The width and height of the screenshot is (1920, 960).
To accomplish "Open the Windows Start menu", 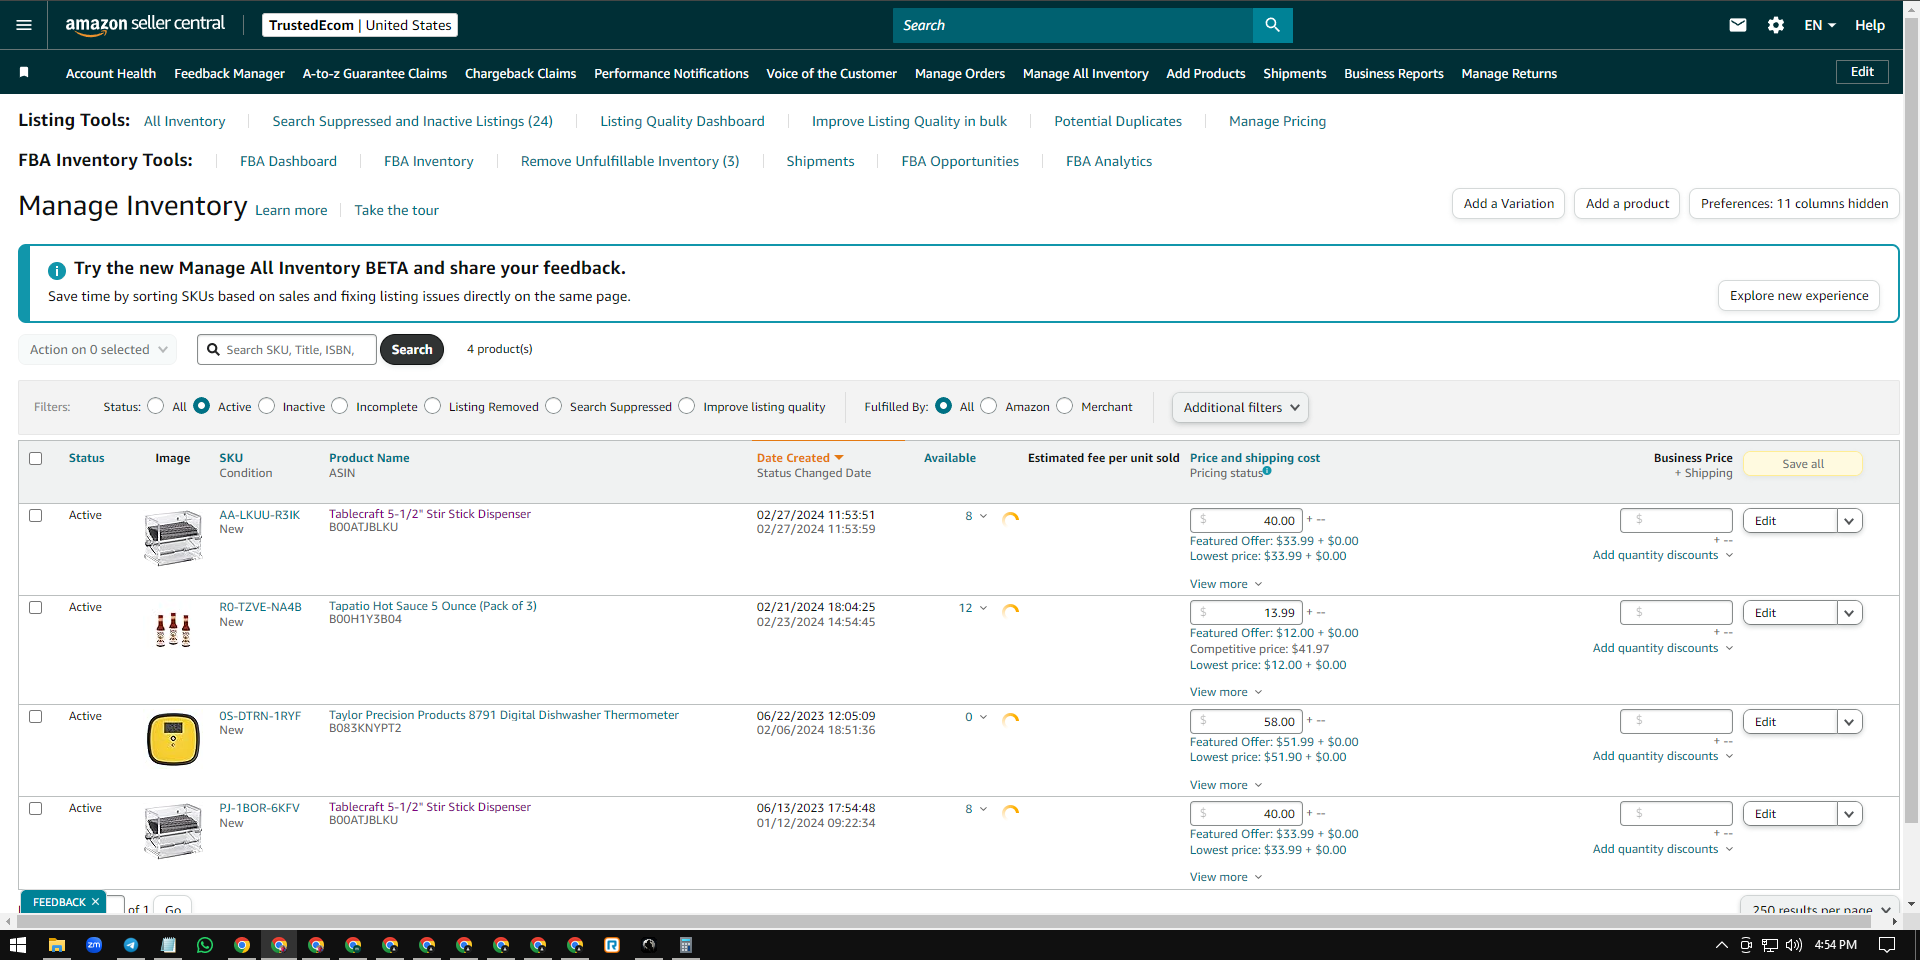I will [18, 945].
